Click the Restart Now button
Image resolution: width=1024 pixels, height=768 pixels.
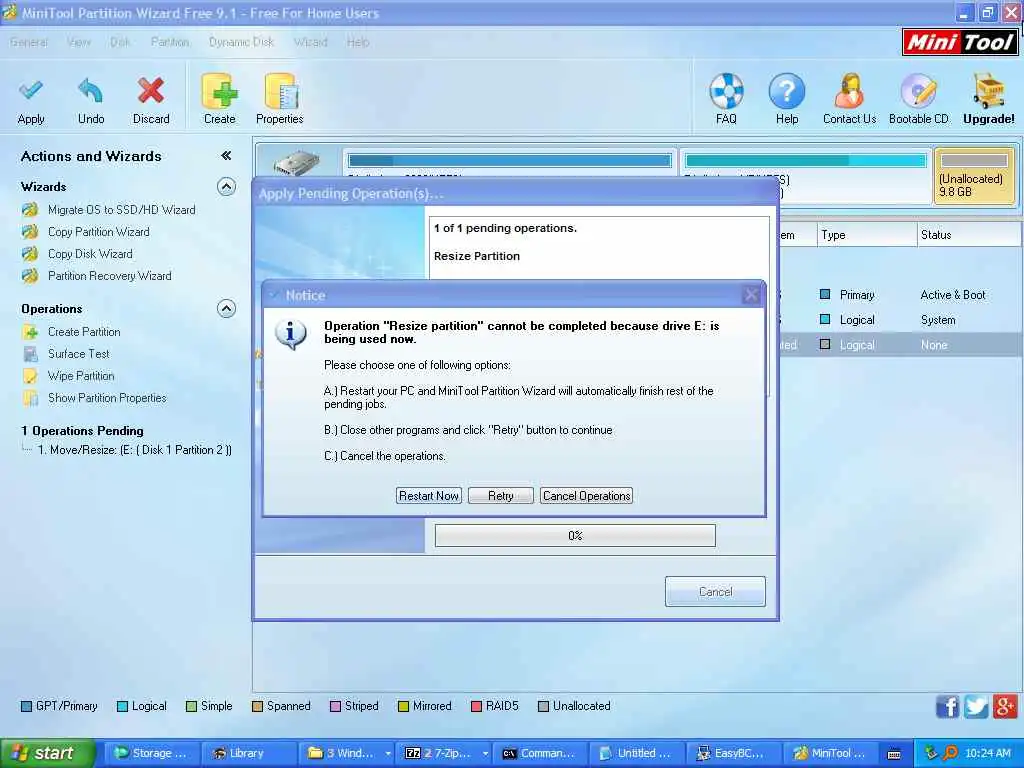[x=429, y=496]
